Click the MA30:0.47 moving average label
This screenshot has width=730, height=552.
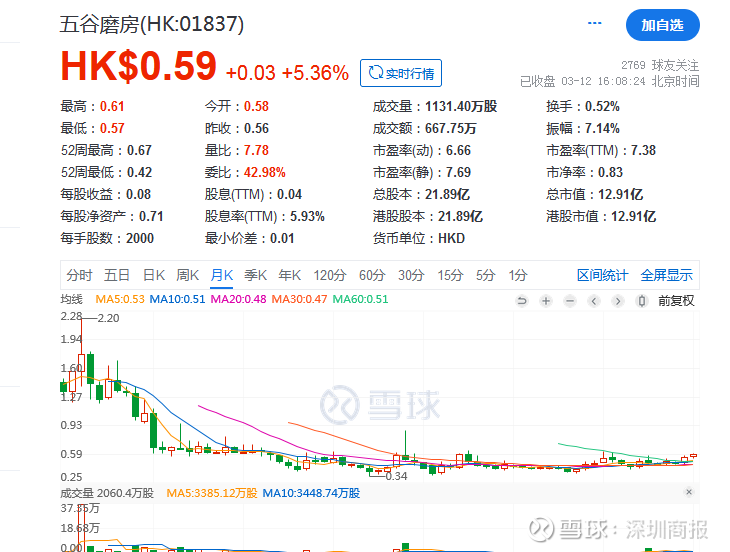pyautogui.click(x=299, y=299)
